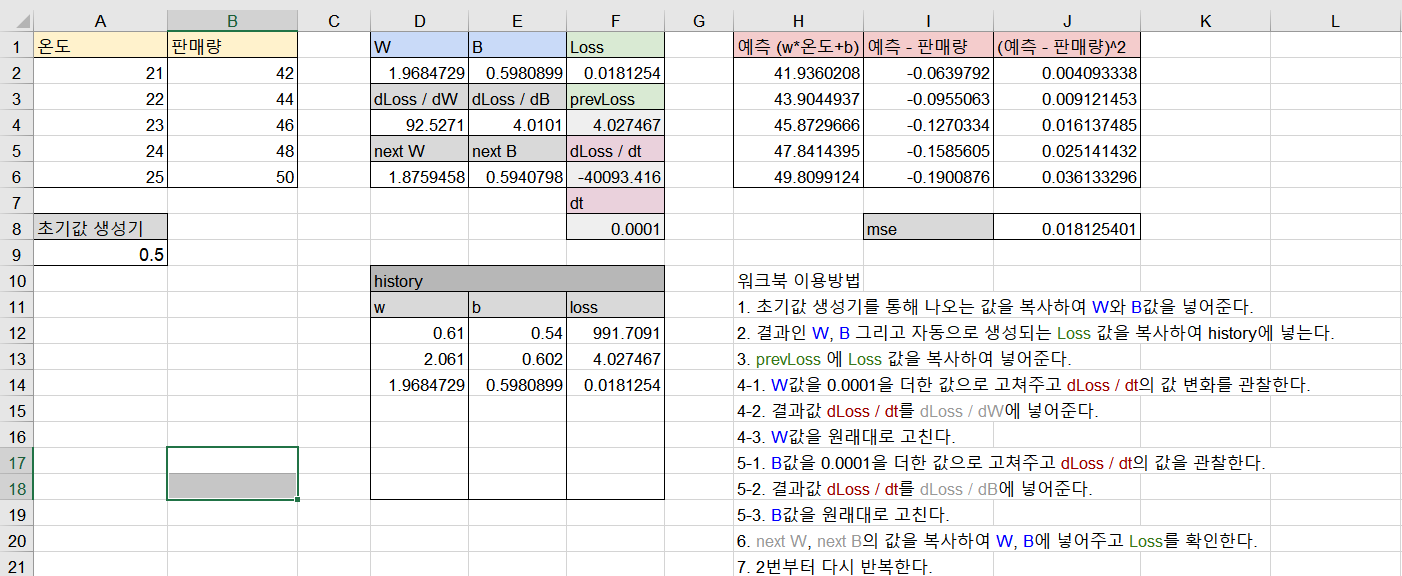Click B value 0.5980899 in row 2
The width and height of the screenshot is (1402, 576).
coord(517,72)
